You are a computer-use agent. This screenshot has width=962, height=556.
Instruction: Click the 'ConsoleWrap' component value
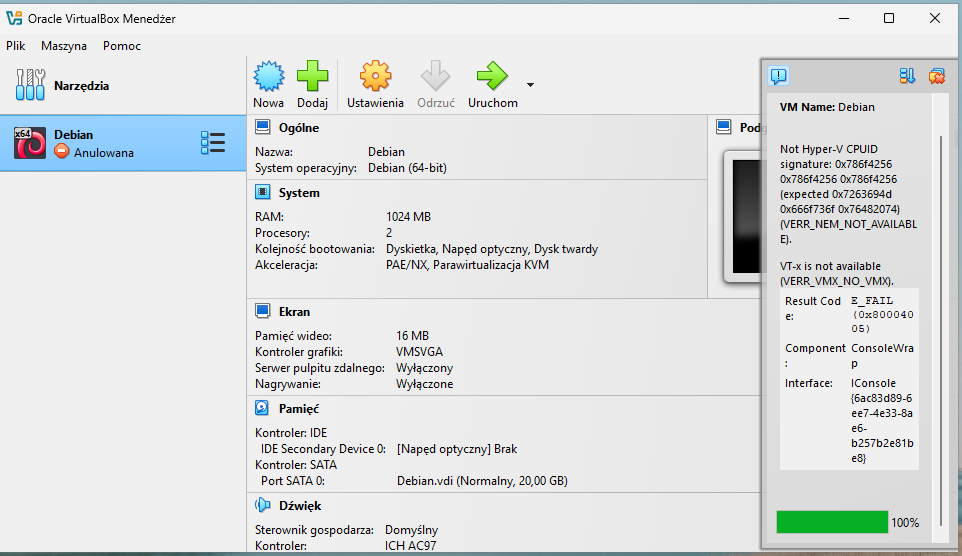pos(882,355)
